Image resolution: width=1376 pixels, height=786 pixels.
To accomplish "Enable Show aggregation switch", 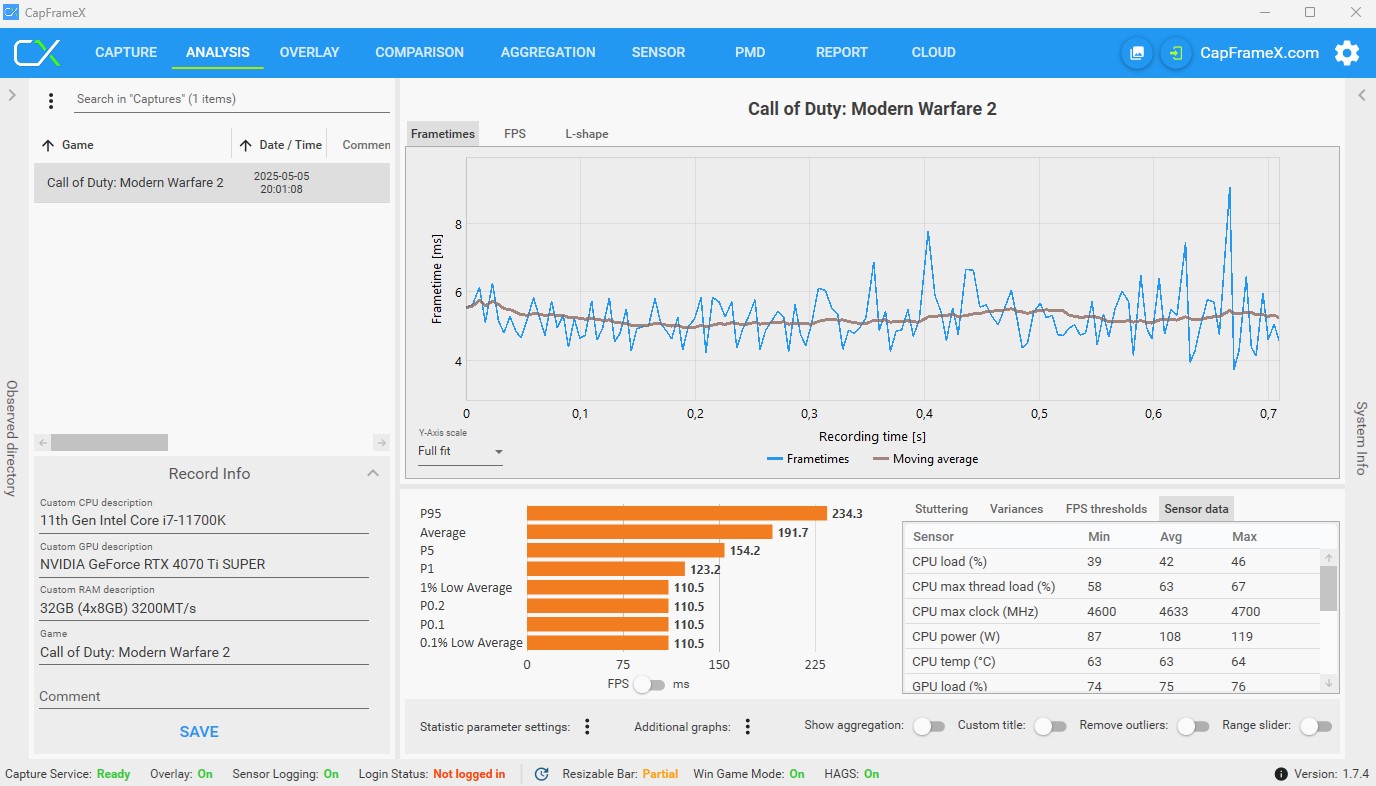I will pyautogui.click(x=928, y=726).
